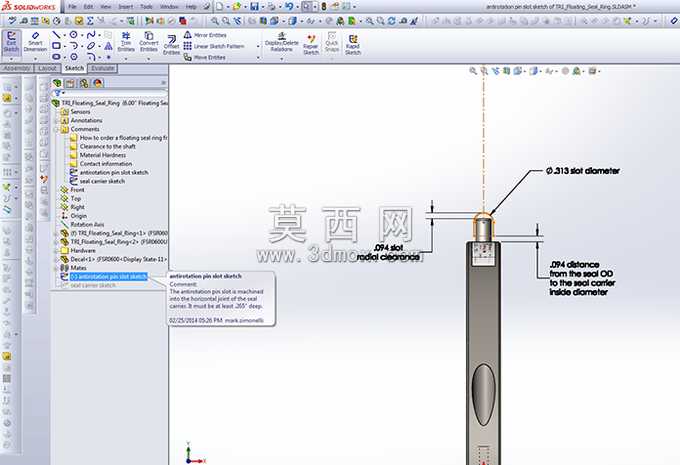Select the Comments folder in the tree
680x465 pixels.
pos(85,129)
